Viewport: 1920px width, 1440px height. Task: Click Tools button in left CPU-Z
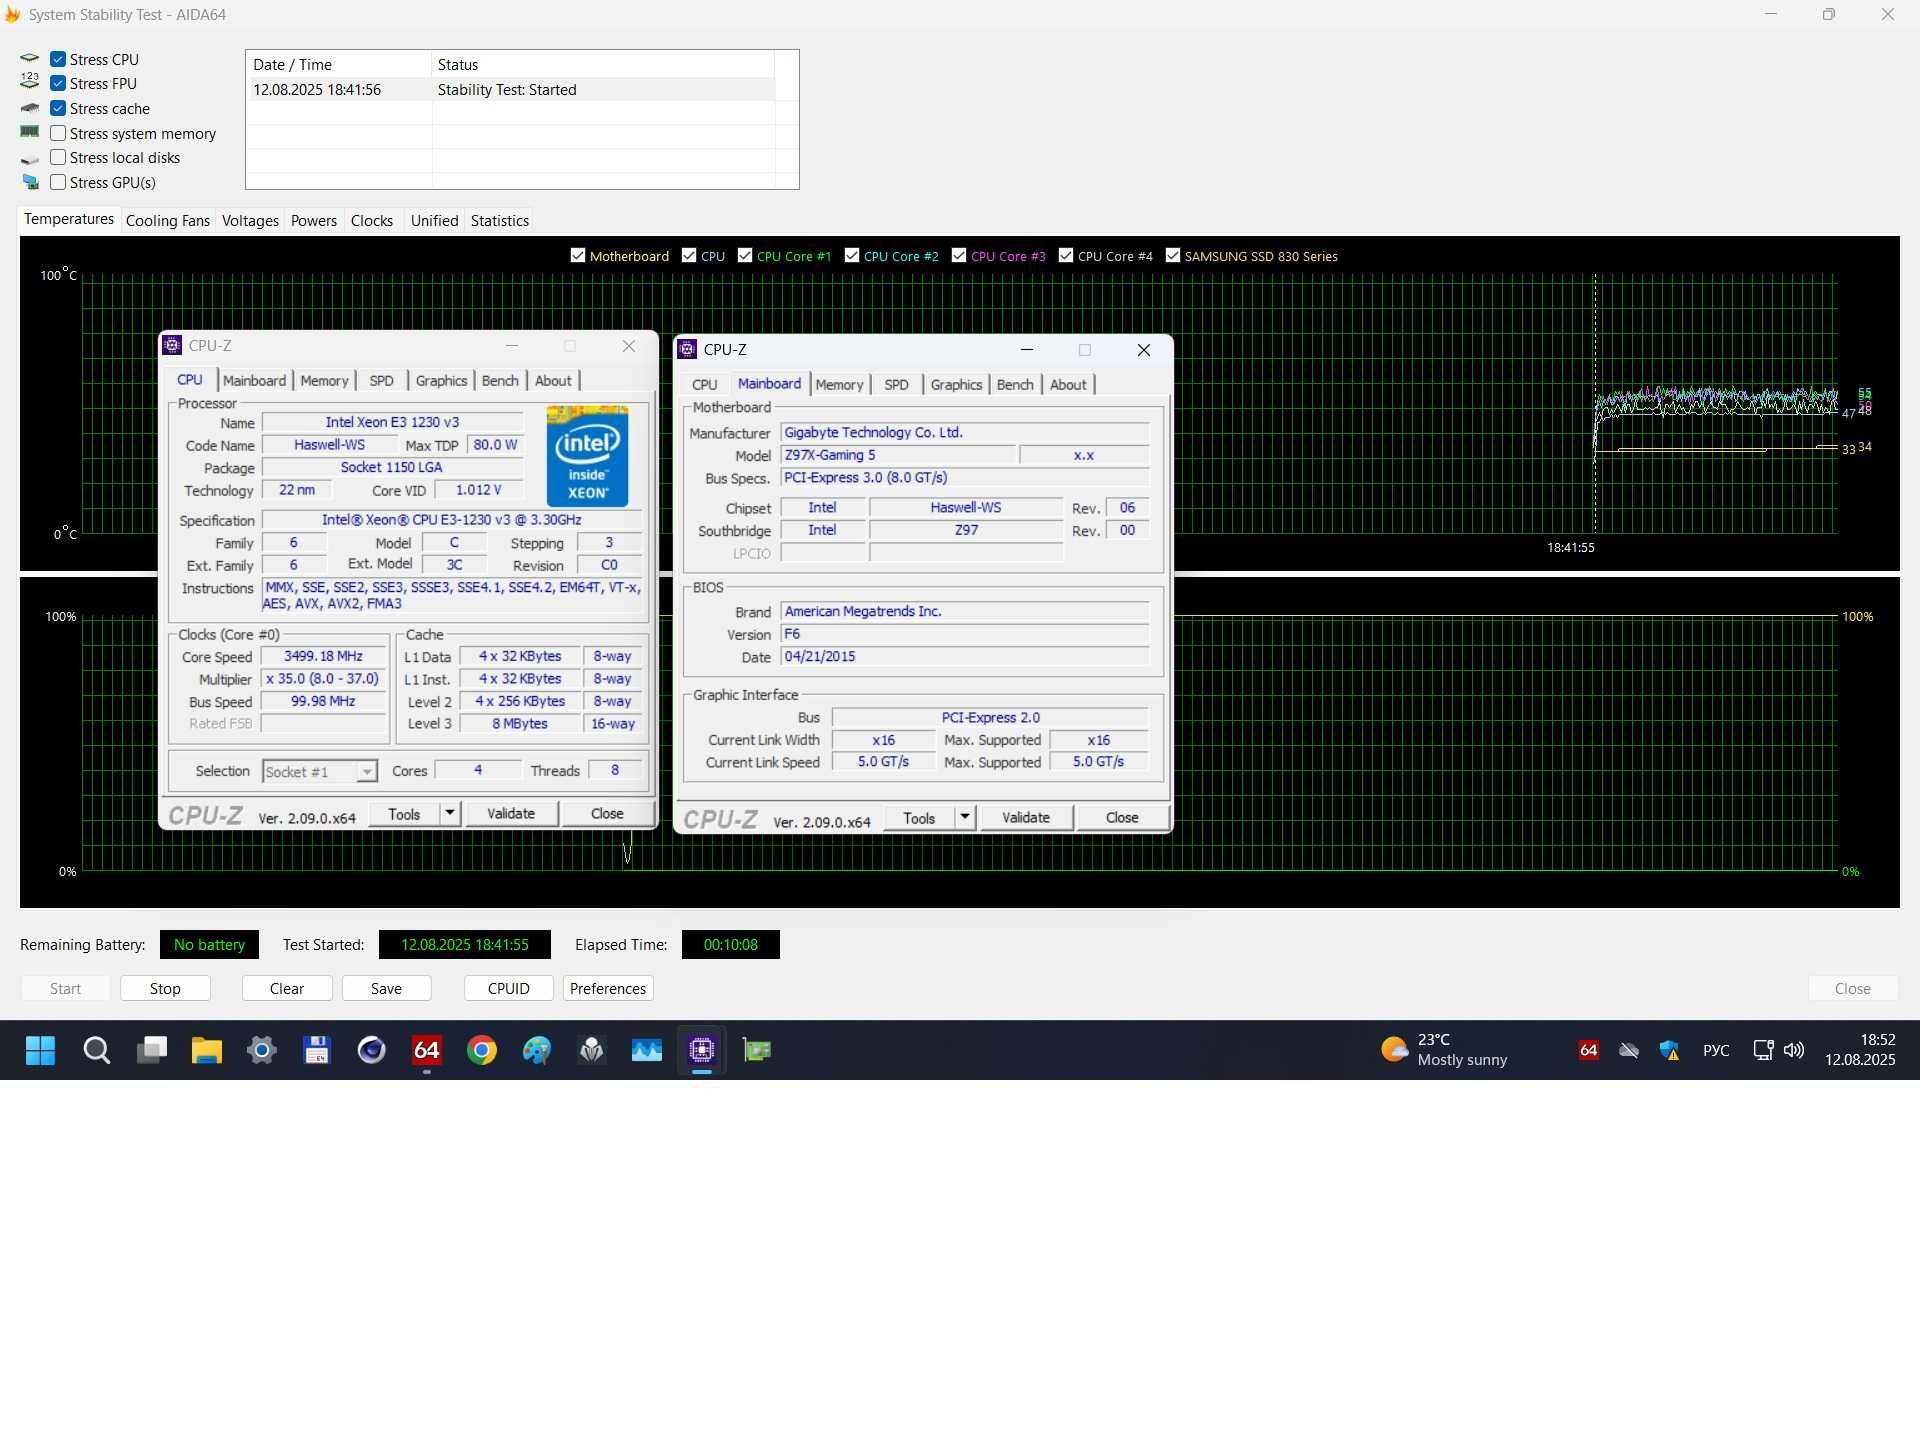[404, 813]
